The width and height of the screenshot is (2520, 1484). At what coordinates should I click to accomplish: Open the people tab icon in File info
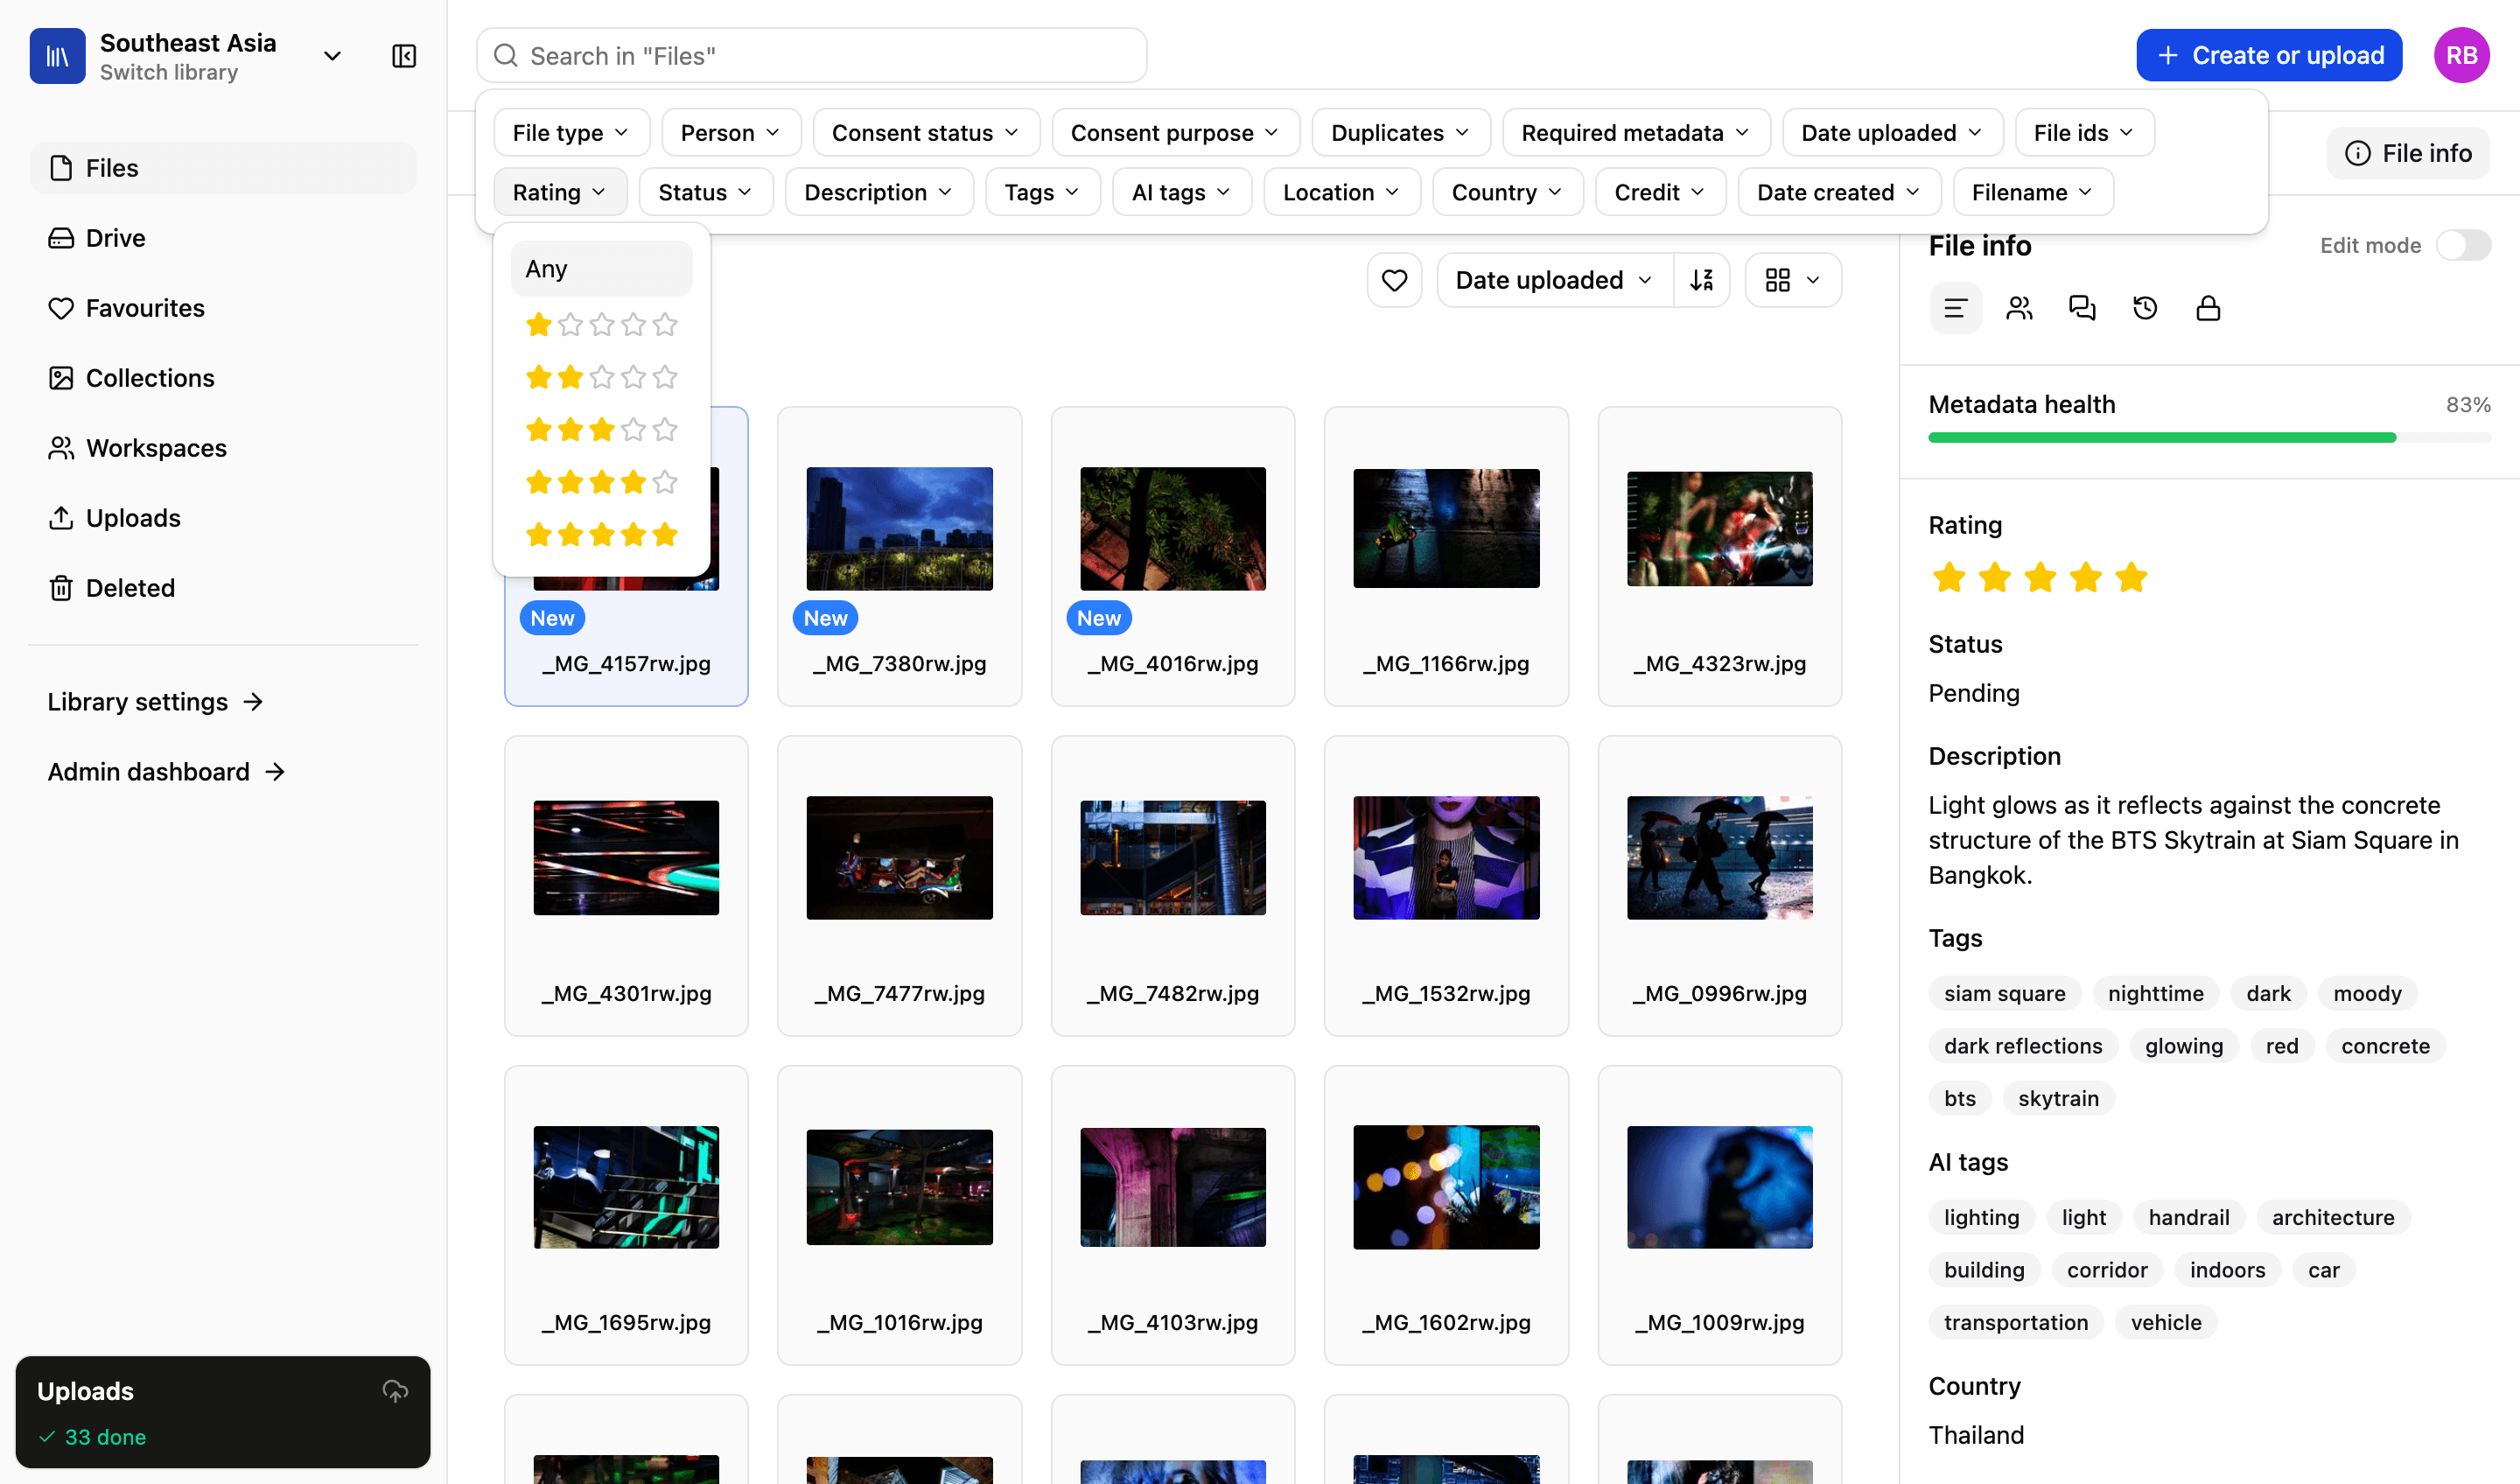point(2019,309)
